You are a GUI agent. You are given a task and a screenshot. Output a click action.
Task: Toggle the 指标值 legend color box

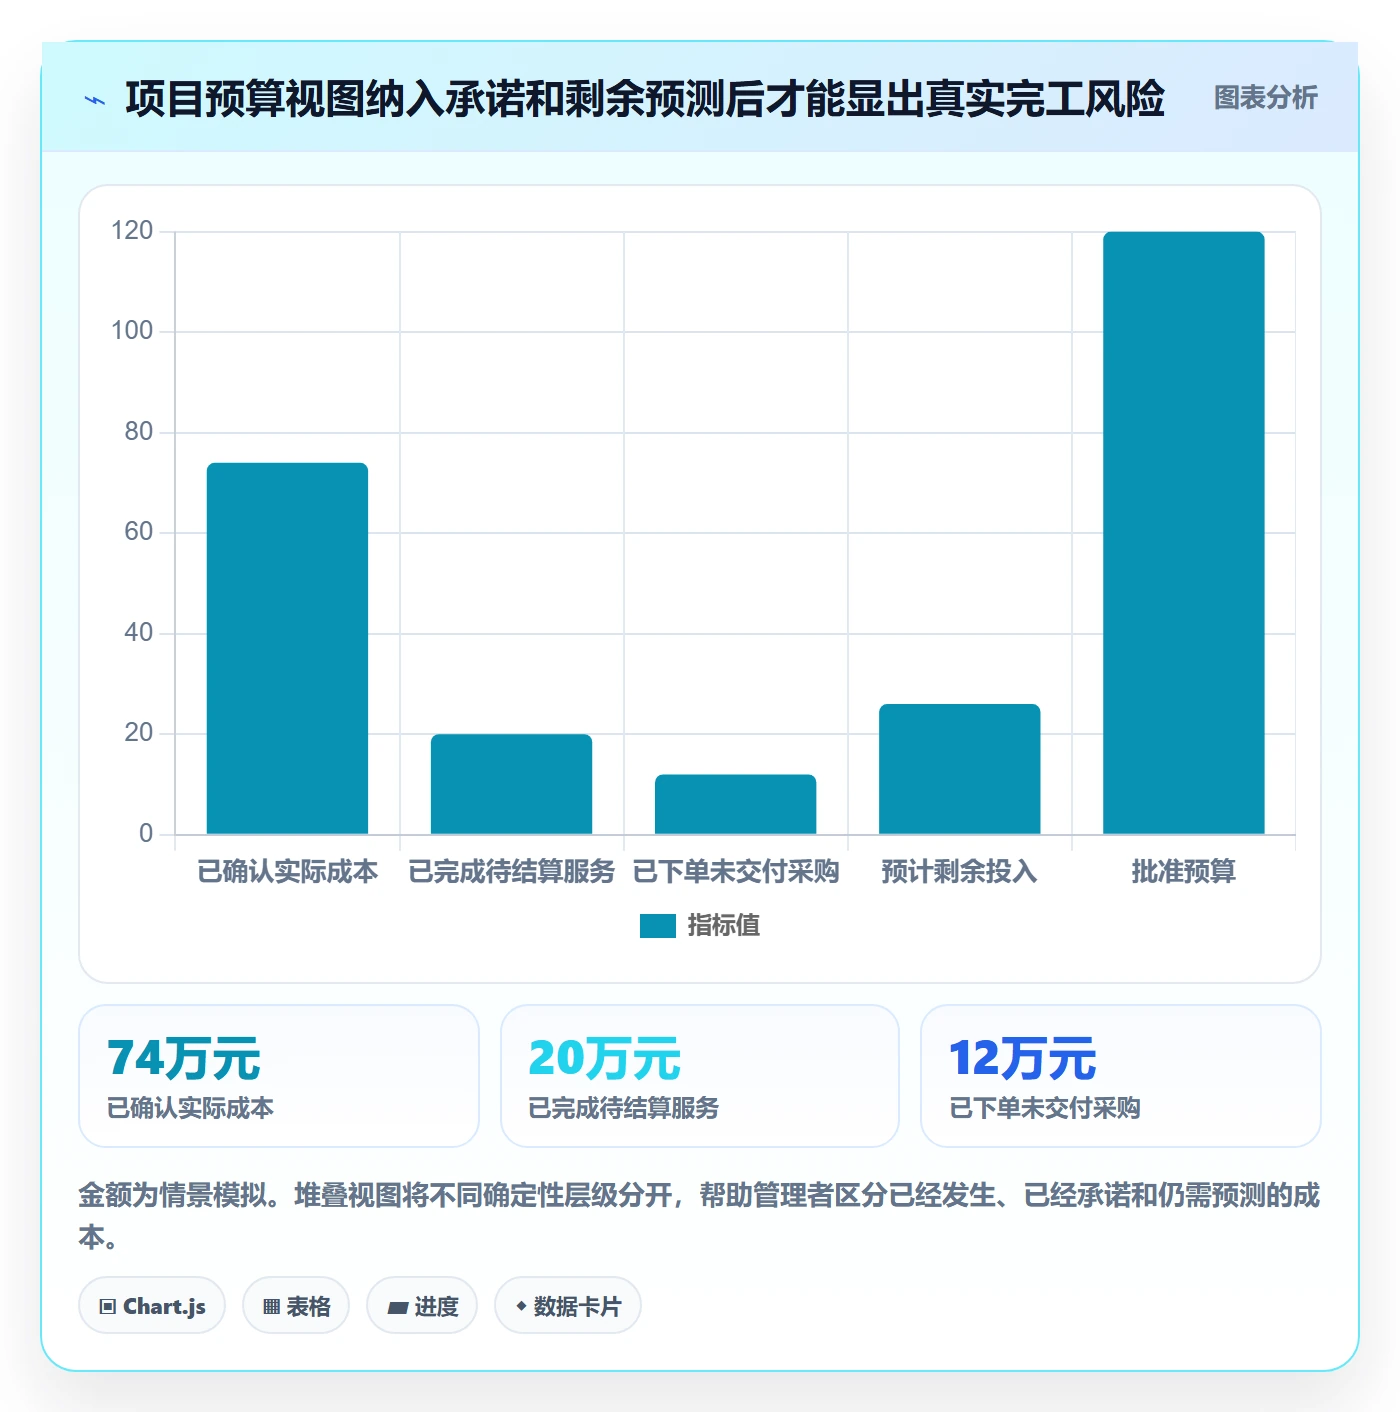coord(658,926)
